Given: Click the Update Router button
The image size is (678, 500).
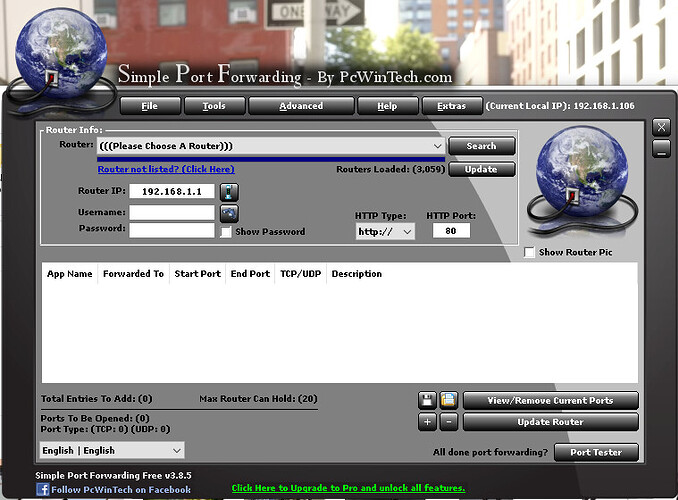Looking at the screenshot, I should (x=550, y=422).
